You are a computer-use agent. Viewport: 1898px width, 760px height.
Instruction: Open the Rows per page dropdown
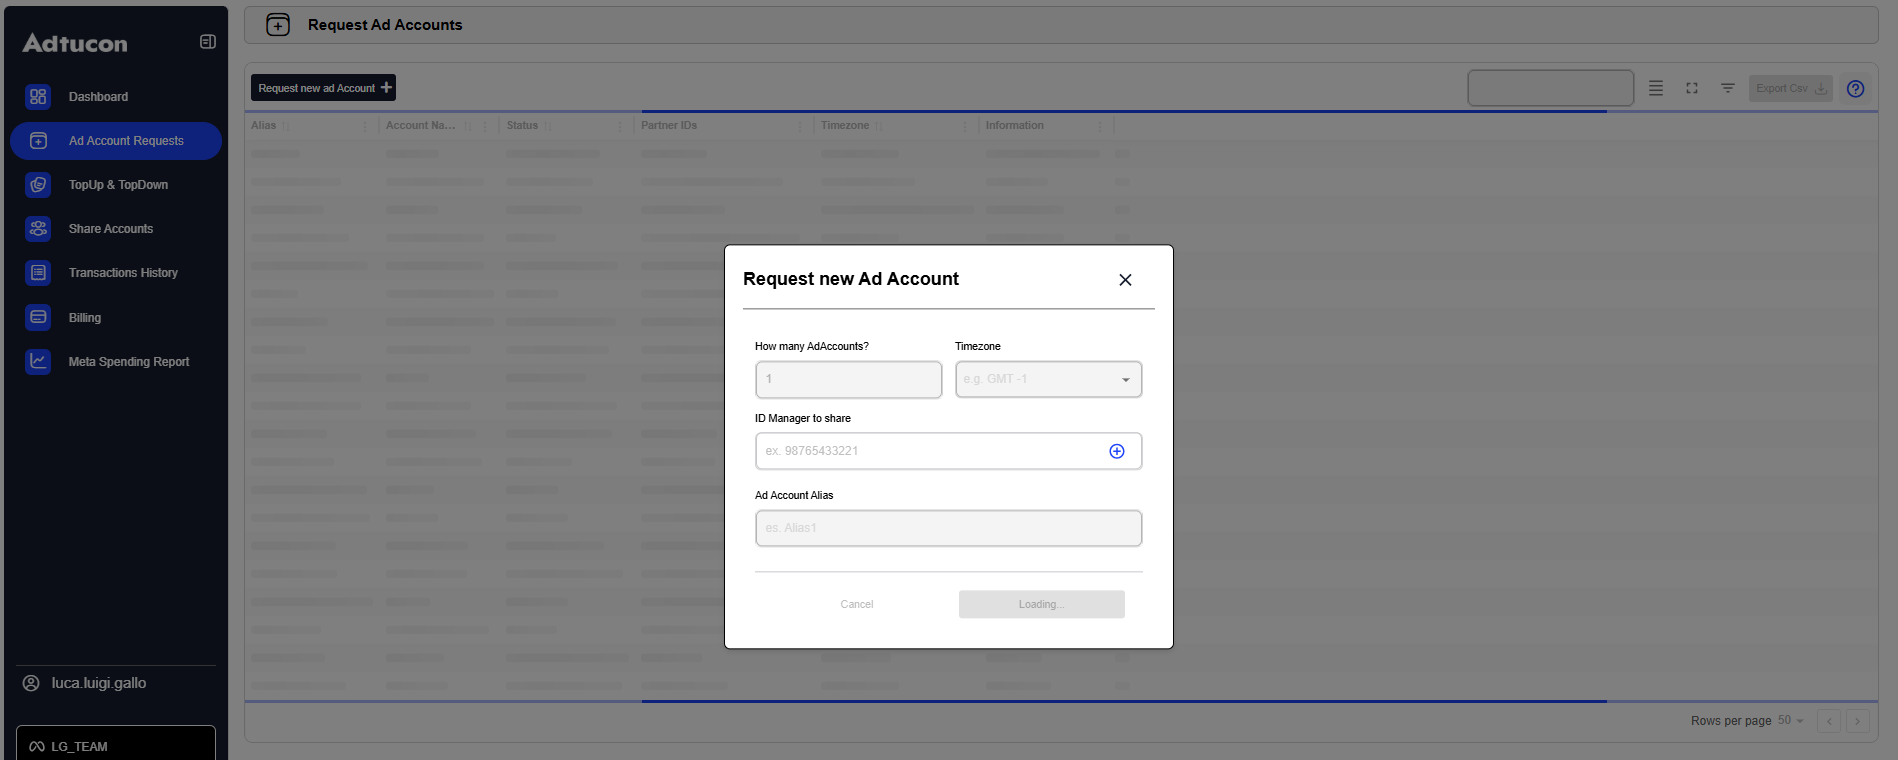pos(1790,721)
